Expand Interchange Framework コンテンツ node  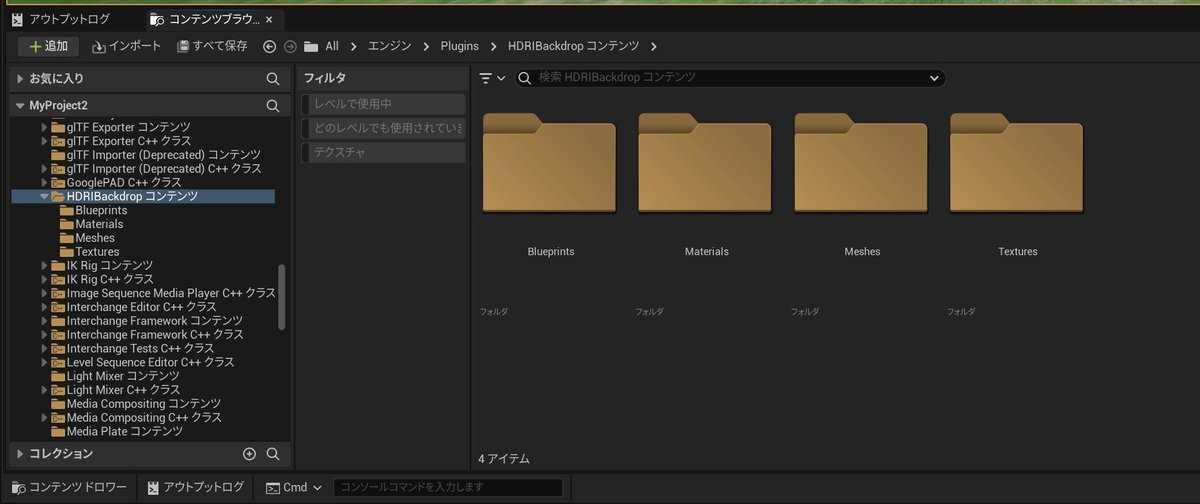pos(44,321)
